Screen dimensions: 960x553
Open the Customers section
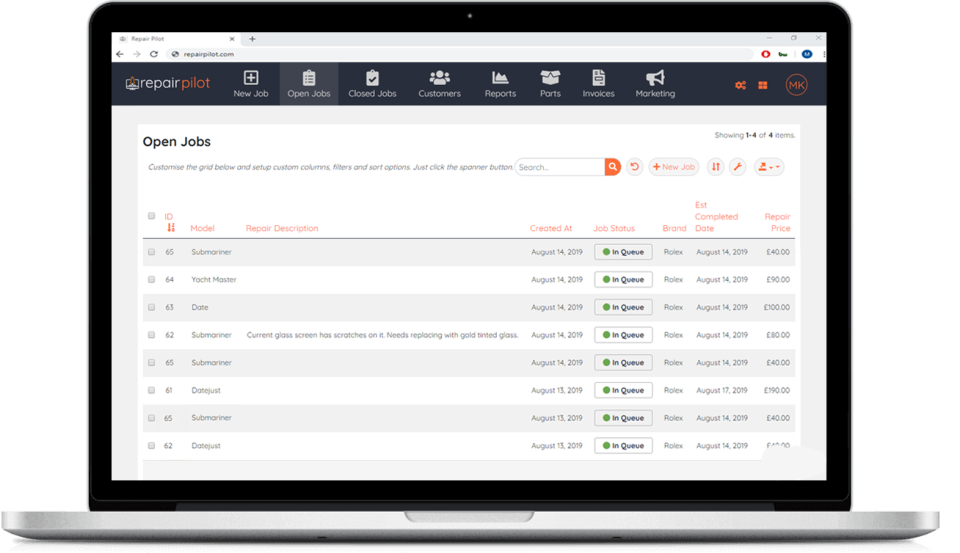(439, 84)
